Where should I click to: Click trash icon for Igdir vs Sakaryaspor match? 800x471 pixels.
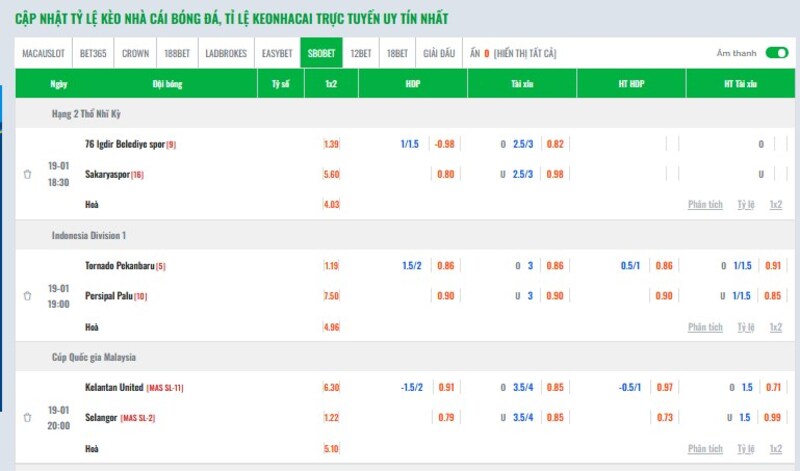pyautogui.click(x=27, y=174)
